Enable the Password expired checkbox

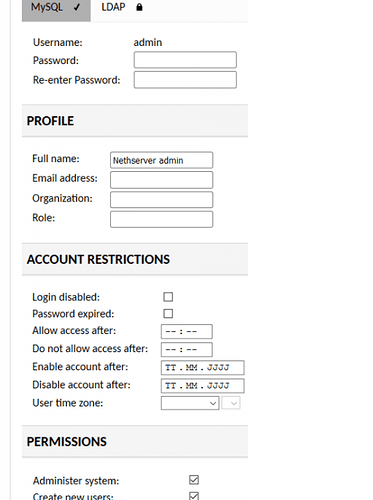tap(168, 313)
